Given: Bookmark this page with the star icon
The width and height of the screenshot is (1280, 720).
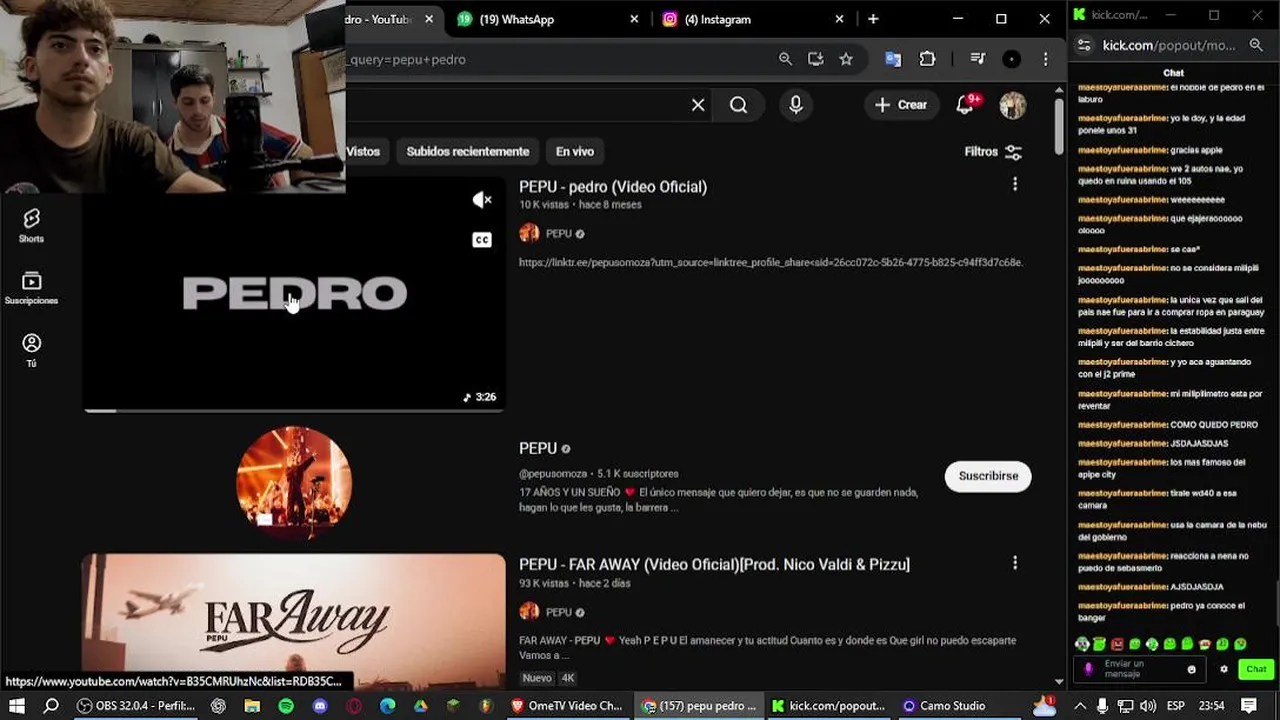Looking at the screenshot, I should (x=846, y=59).
